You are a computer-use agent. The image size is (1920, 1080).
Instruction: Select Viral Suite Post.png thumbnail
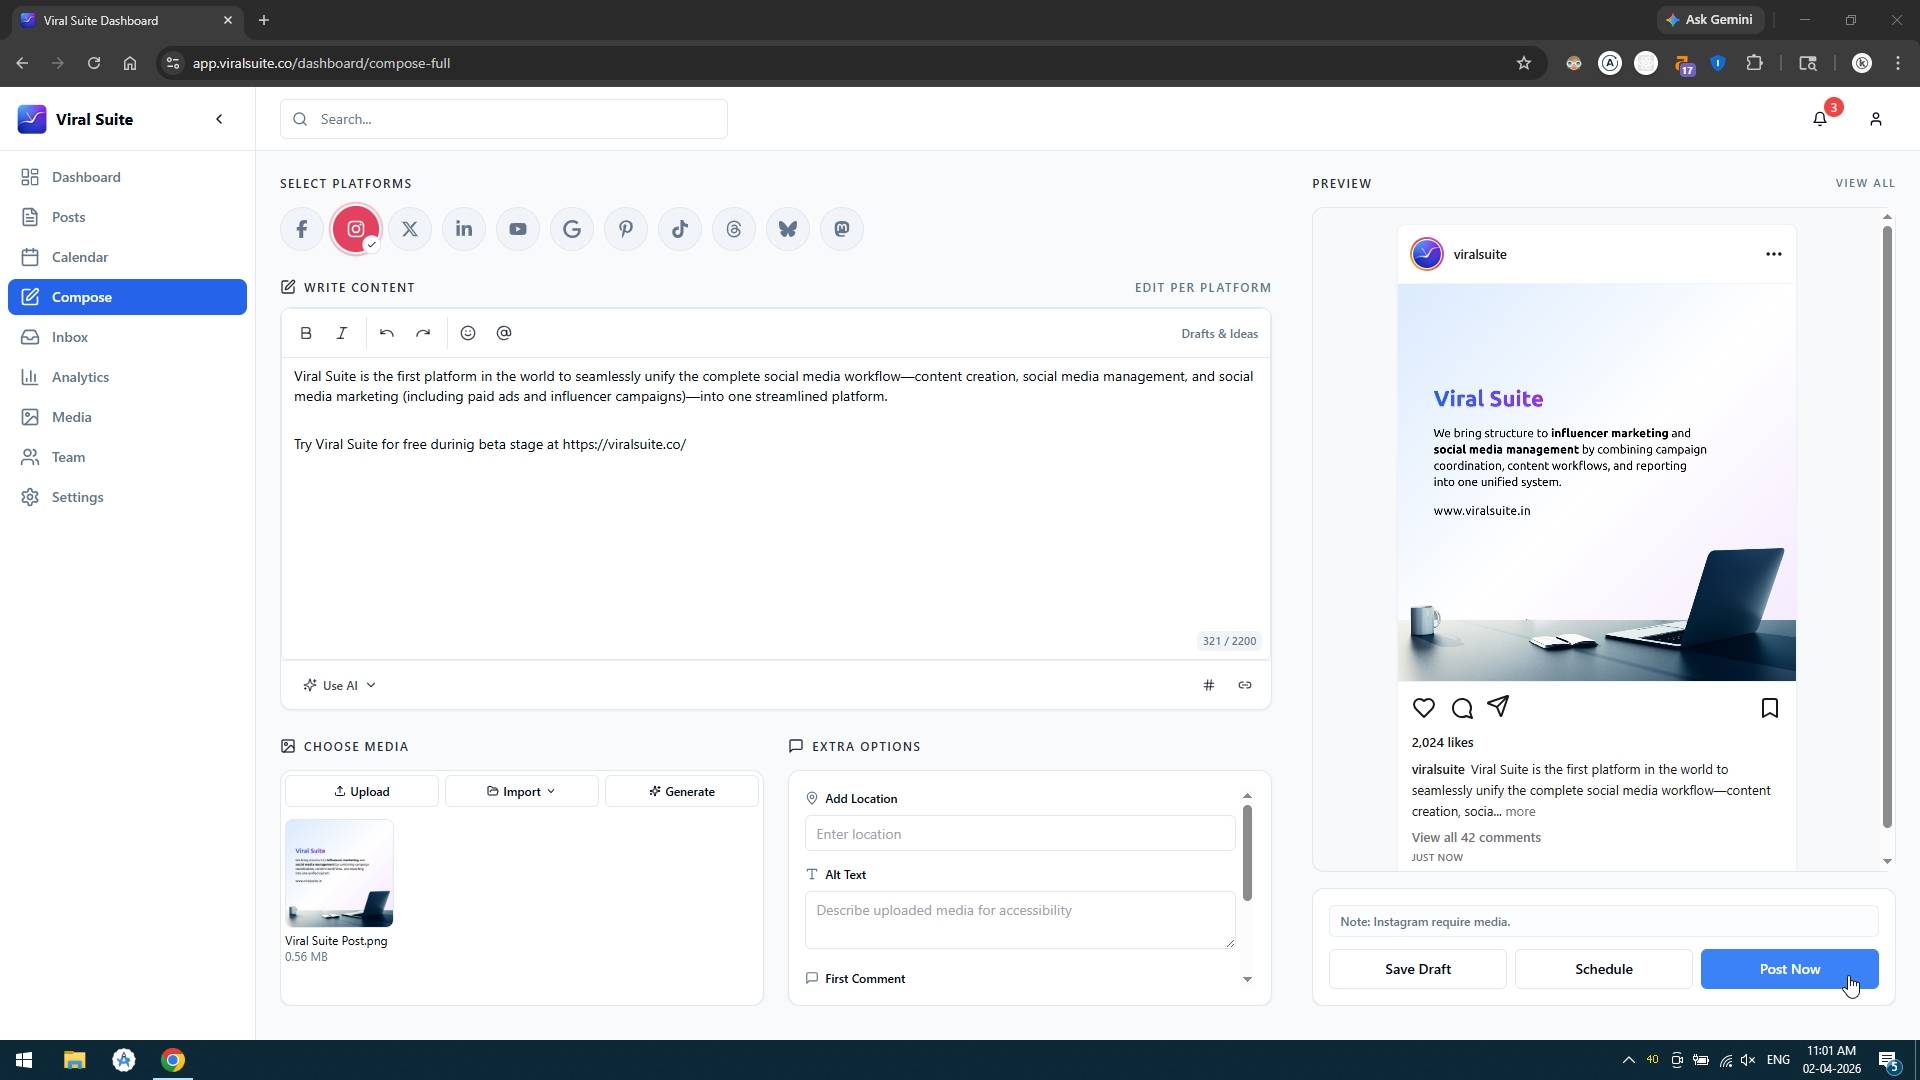point(339,873)
